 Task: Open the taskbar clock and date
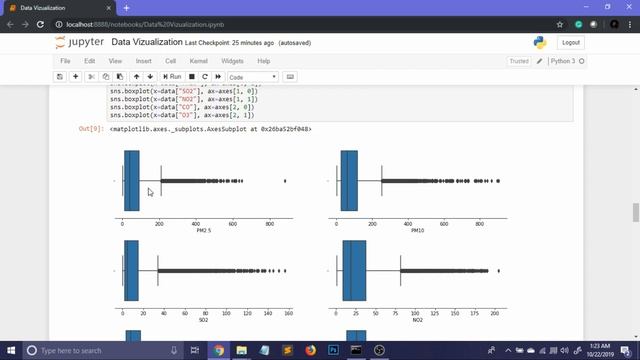click(x=600, y=350)
